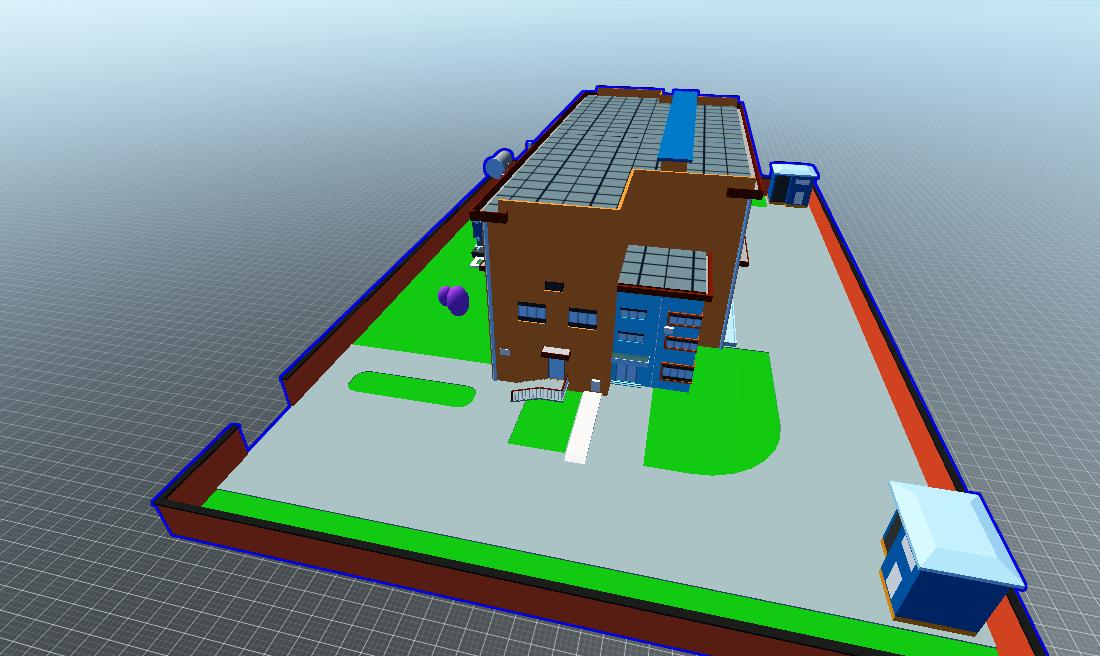
Task: Select the purple tree on the lawn
Action: (x=454, y=299)
